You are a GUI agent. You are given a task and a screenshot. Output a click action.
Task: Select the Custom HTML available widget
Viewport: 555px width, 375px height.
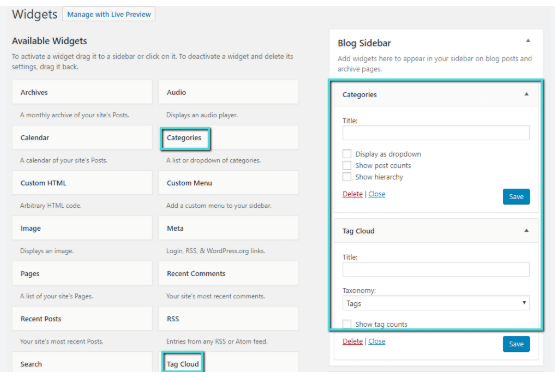pyautogui.click(x=82, y=183)
